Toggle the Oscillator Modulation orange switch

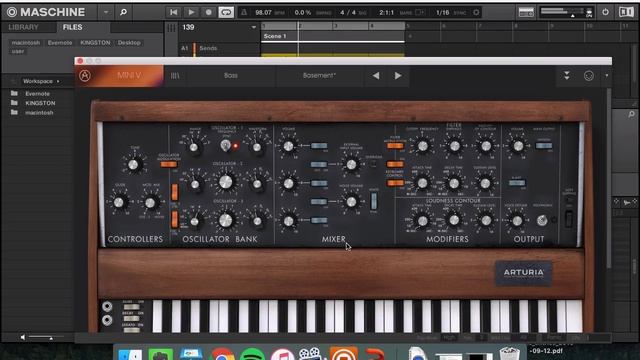tap(168, 164)
